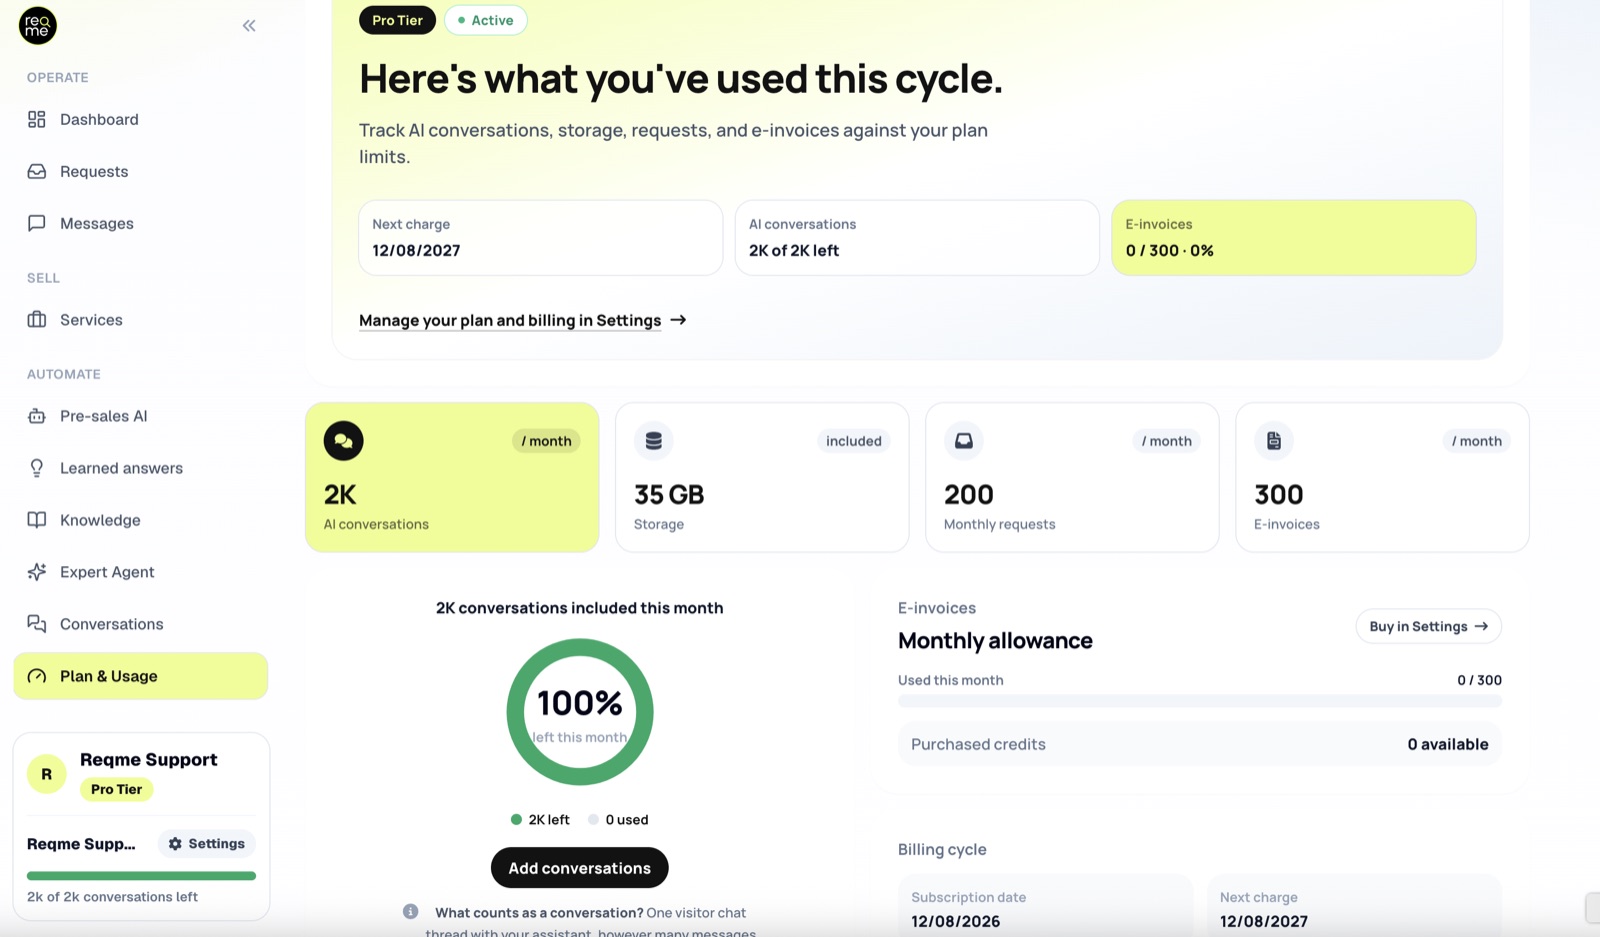
Task: Click the Dashboard grid icon
Action: click(x=37, y=119)
